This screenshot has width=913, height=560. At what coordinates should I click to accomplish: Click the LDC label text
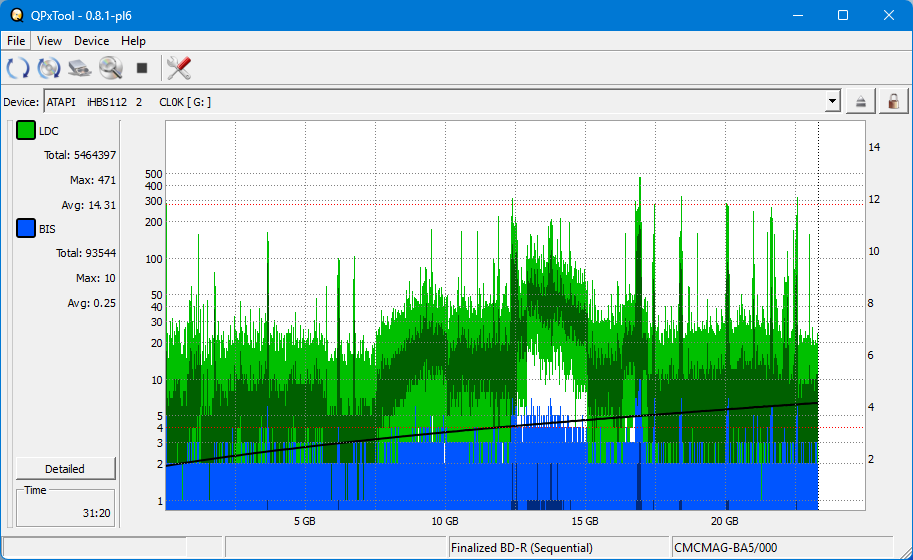(49, 131)
